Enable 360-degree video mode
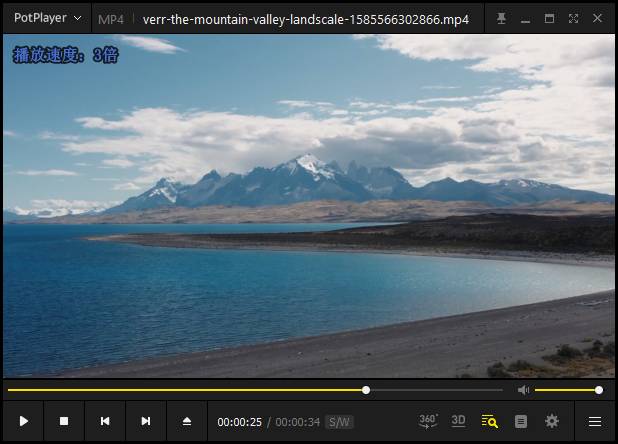Screen dimensions: 618x444 428,421
